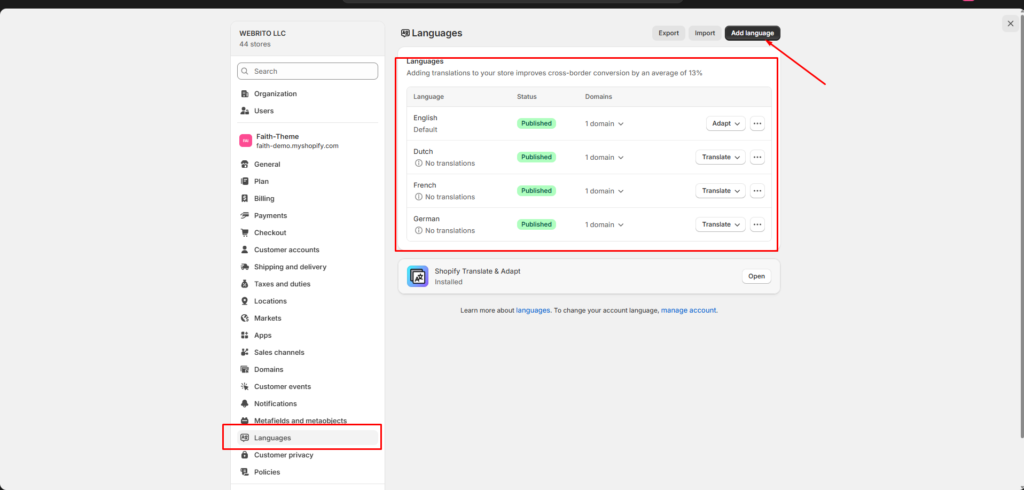Click the Markets globe icon

point(245,318)
